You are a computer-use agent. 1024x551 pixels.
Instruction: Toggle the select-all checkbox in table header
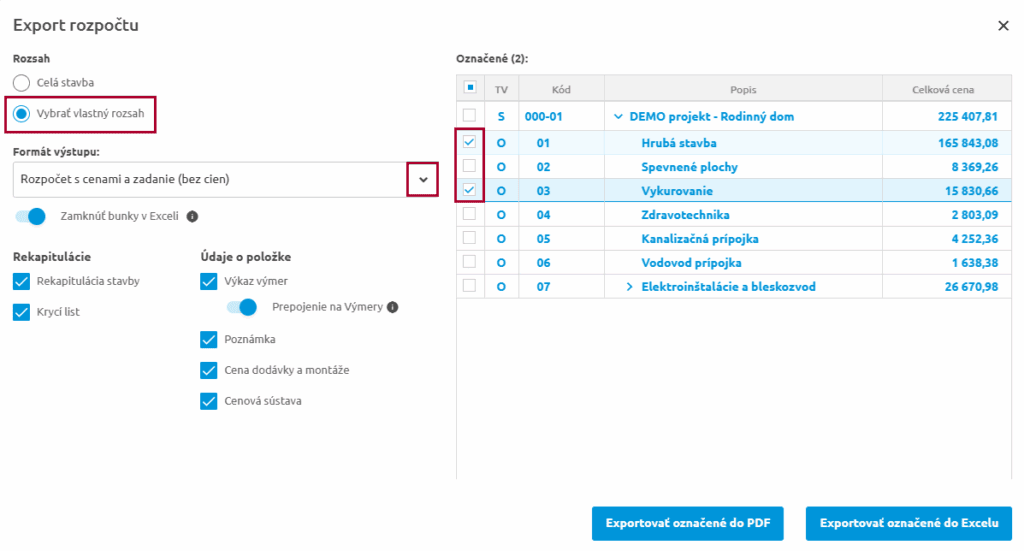[470, 89]
